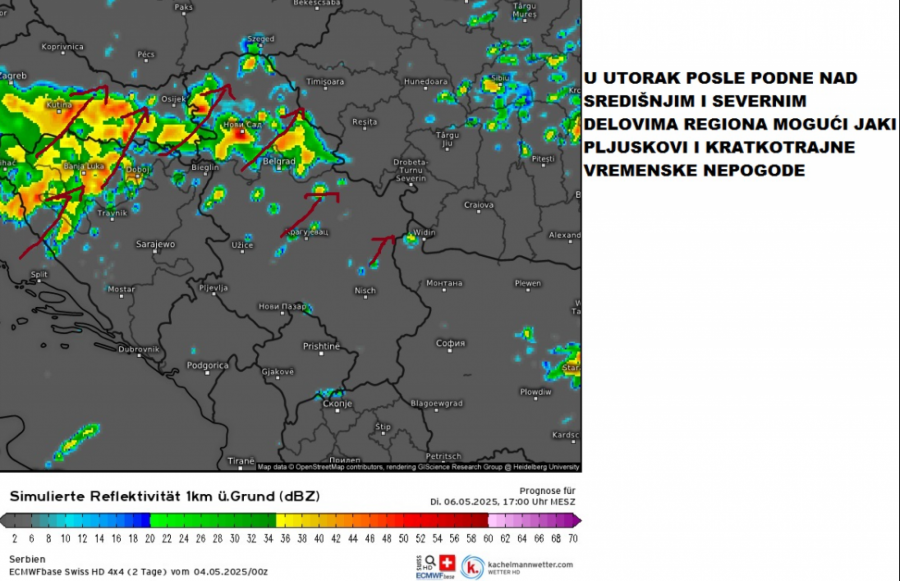Image resolution: width=900 pixels, height=581 pixels.
Task: Click the kachelmannwetter 'k.' circle logo
Action: (474, 567)
